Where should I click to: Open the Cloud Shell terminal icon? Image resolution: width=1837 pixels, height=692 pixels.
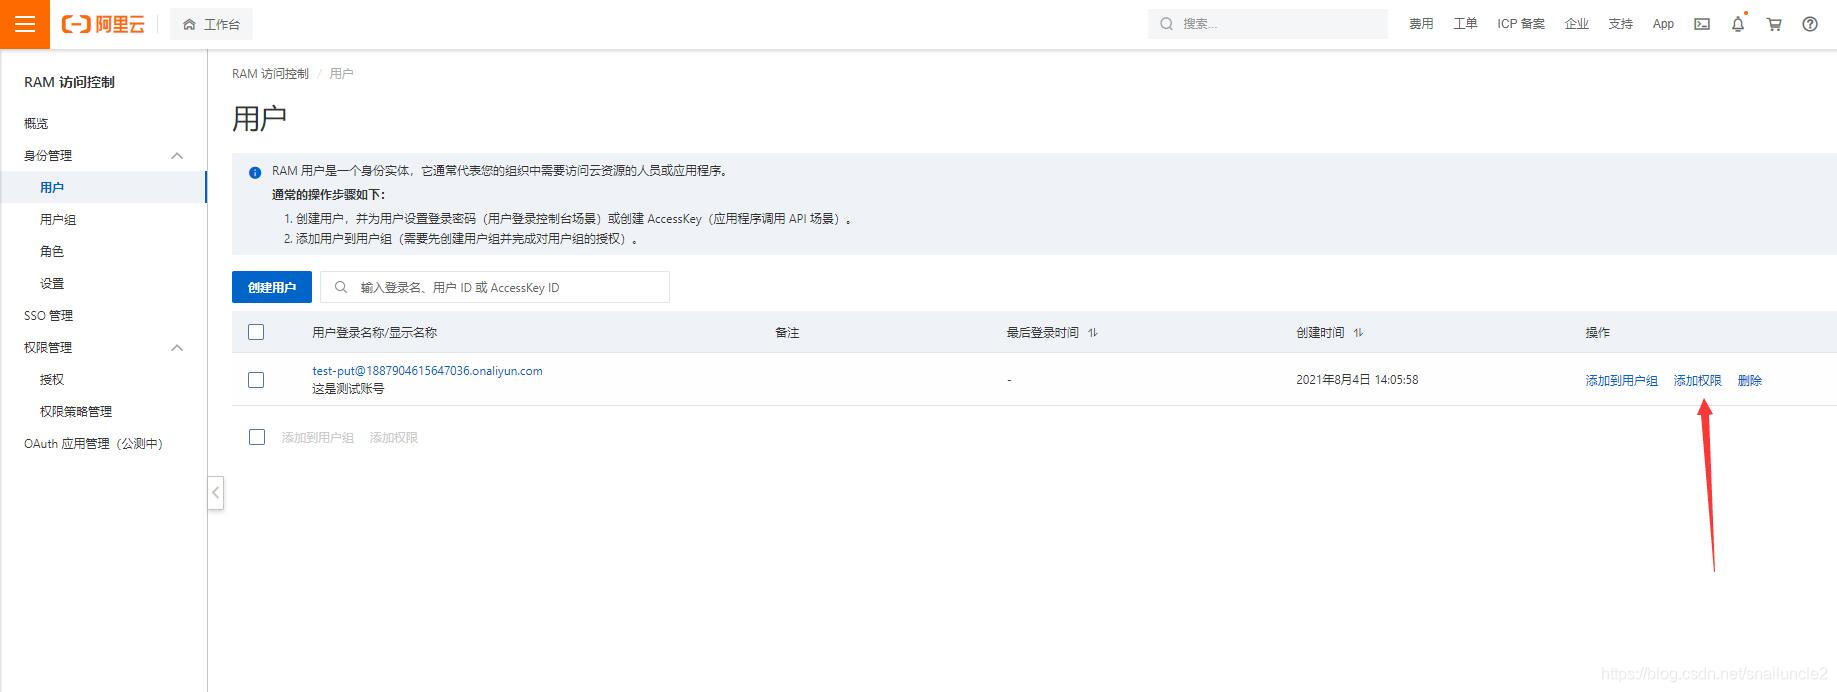point(1702,24)
